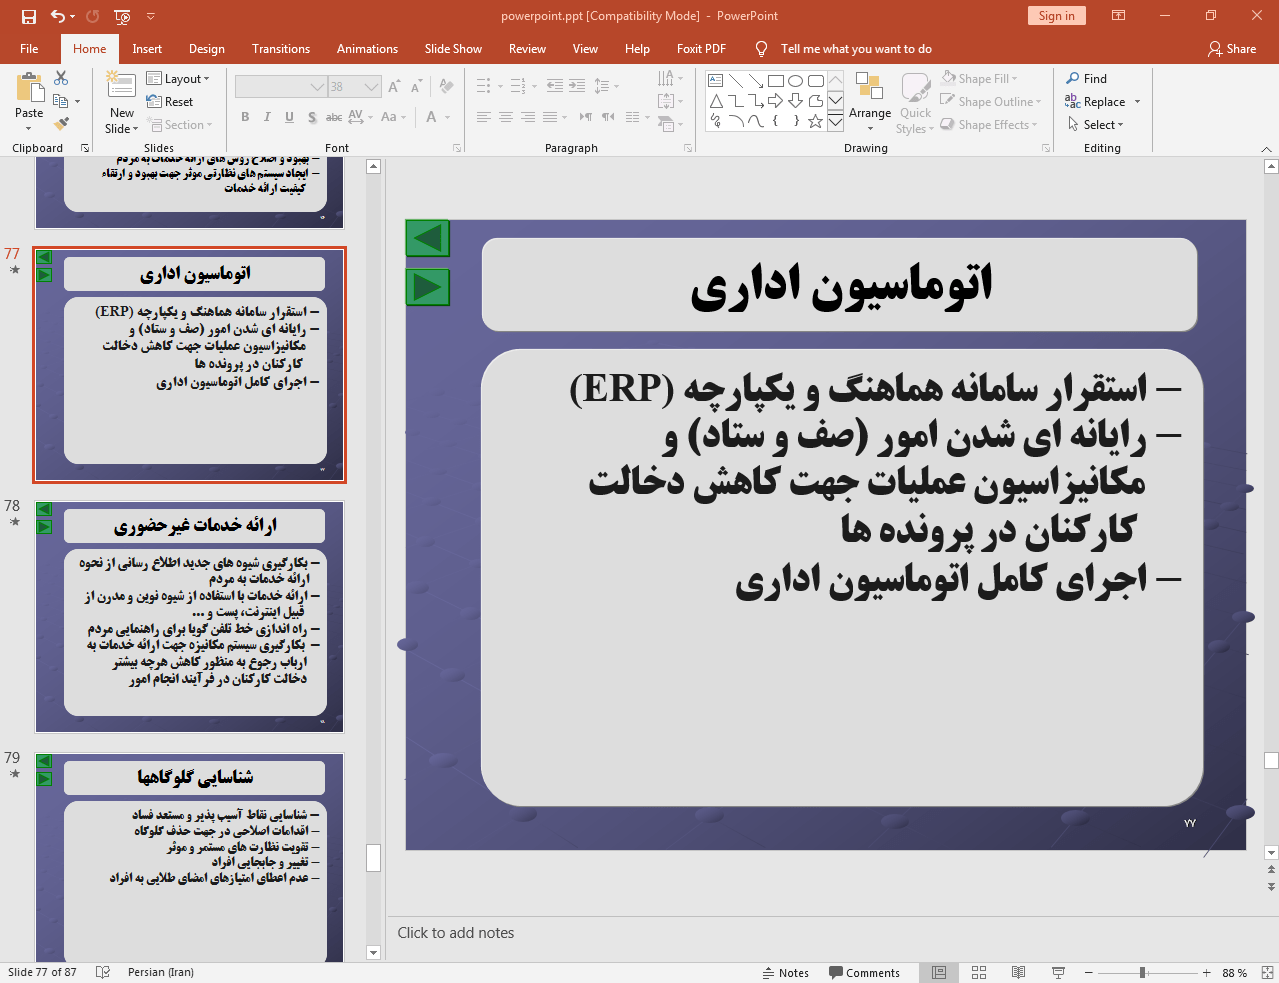Toggle Normal view button
This screenshot has height=983, width=1279.
(x=939, y=972)
